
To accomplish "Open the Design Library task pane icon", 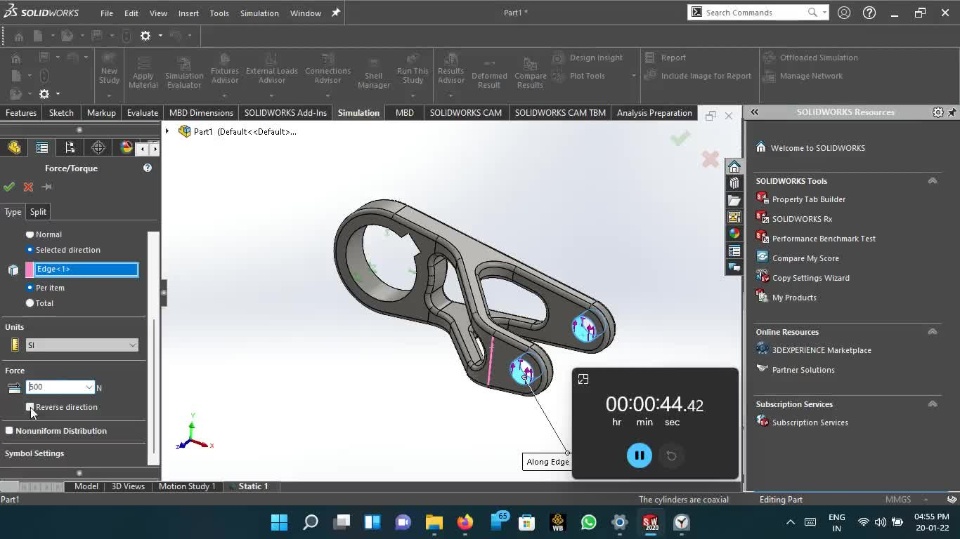I will 734,183.
